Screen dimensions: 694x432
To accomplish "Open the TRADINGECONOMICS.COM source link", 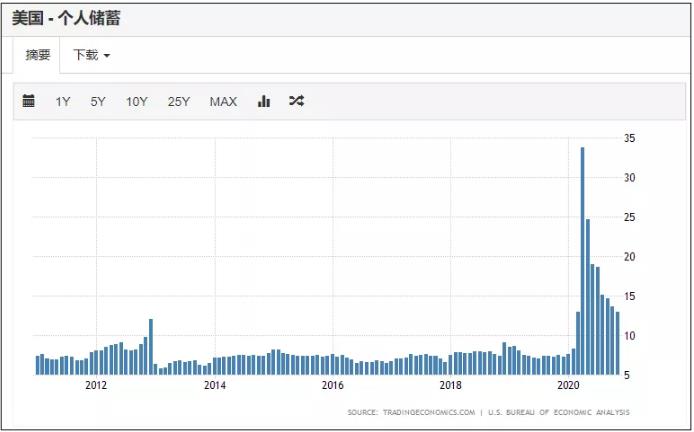I will pyautogui.click(x=427, y=412).
